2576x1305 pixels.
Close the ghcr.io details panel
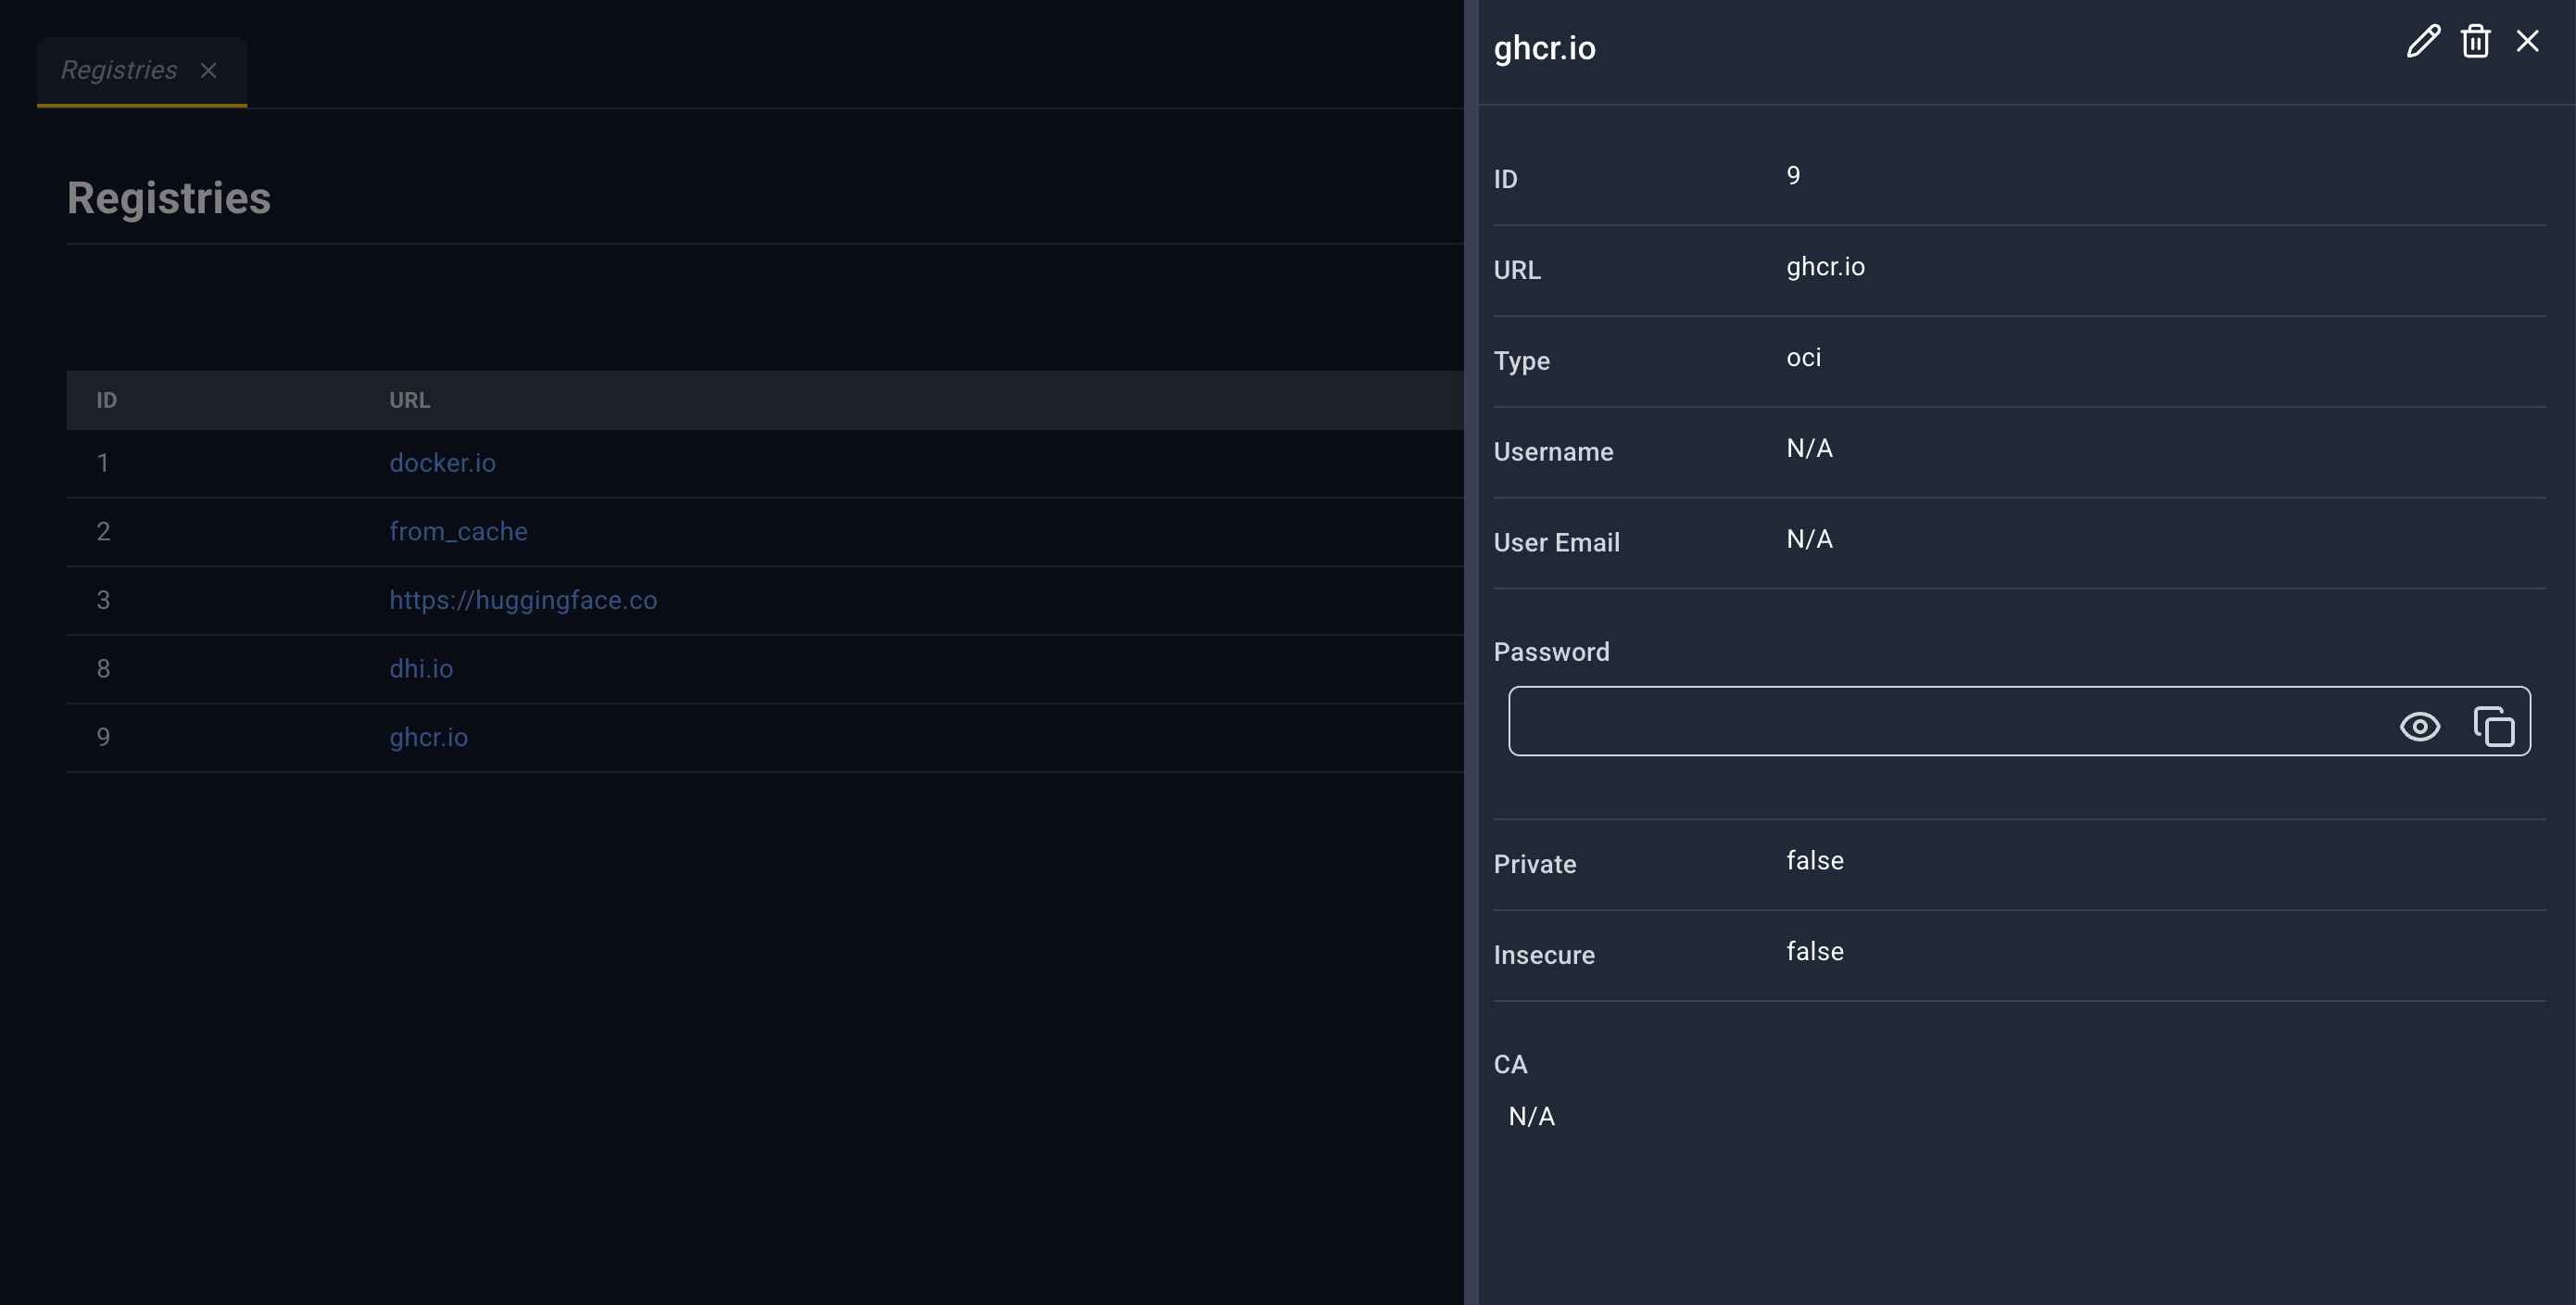click(x=2527, y=41)
